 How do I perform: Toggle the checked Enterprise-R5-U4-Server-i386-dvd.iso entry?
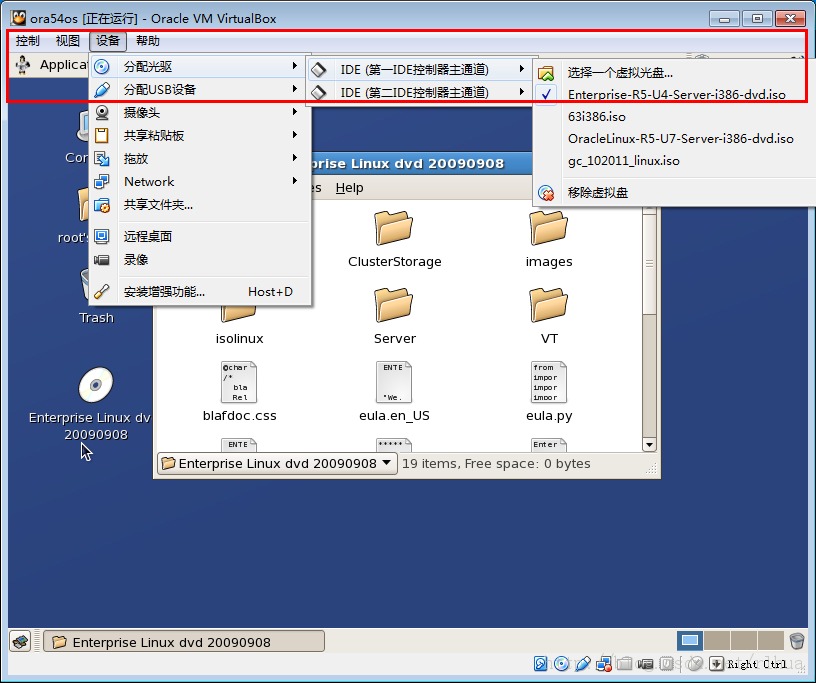pos(675,95)
